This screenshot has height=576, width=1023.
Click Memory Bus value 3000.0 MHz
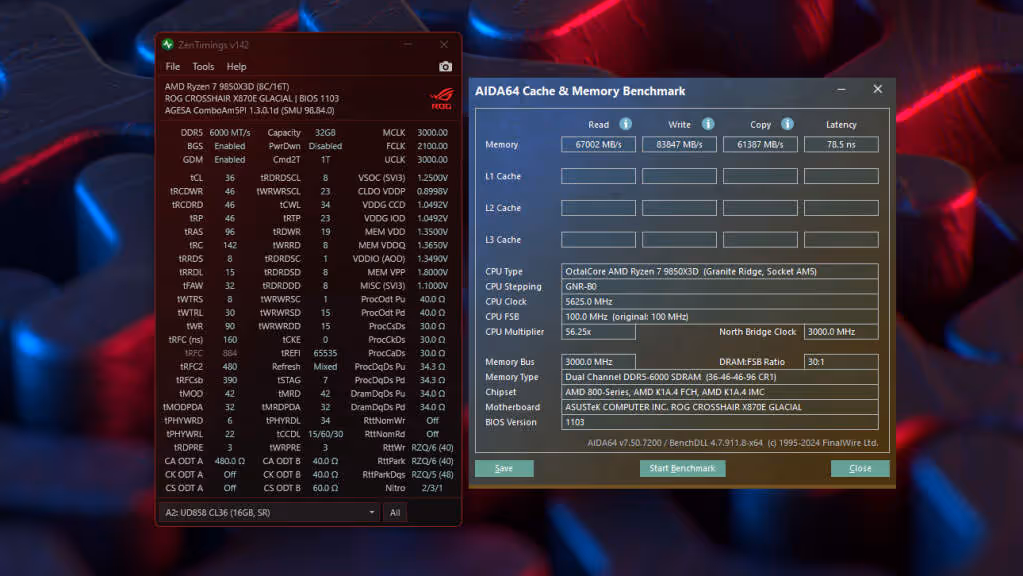coord(598,361)
